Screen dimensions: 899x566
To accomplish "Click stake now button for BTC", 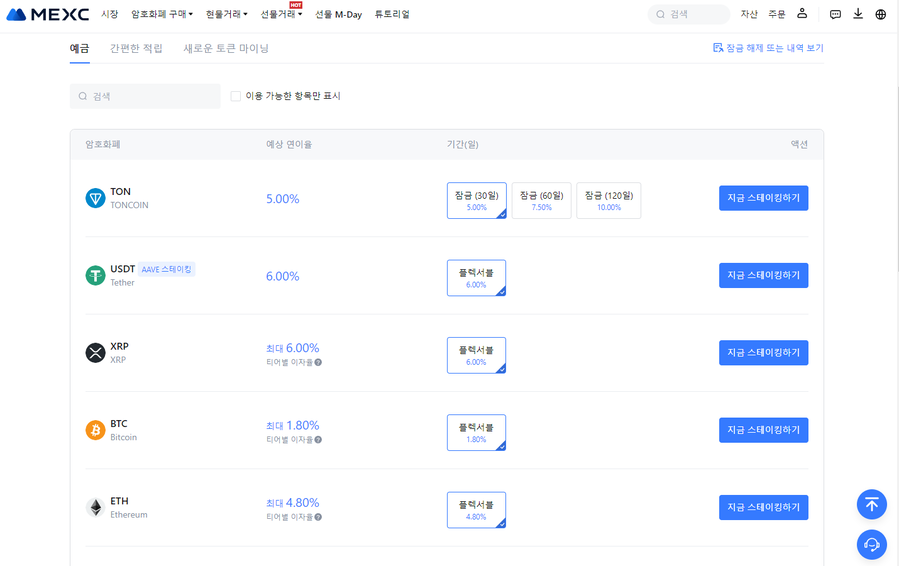I will coord(764,430).
